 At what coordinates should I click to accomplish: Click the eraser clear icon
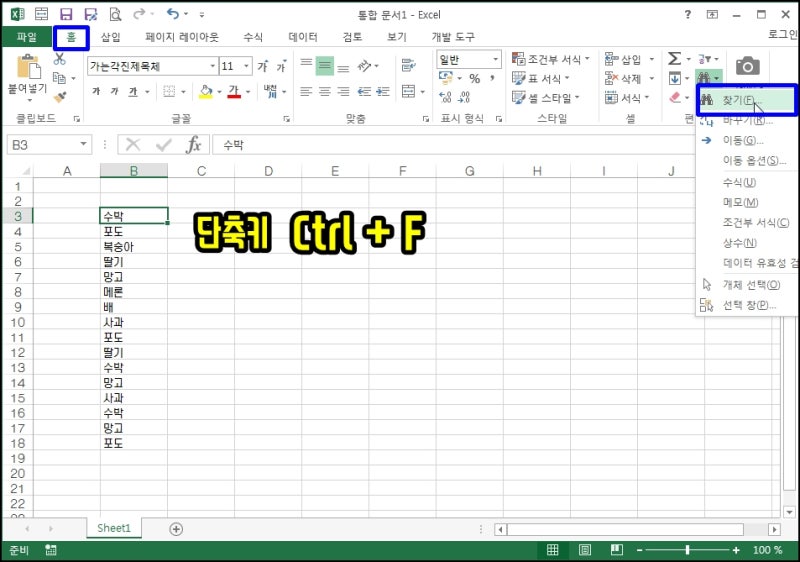point(674,97)
